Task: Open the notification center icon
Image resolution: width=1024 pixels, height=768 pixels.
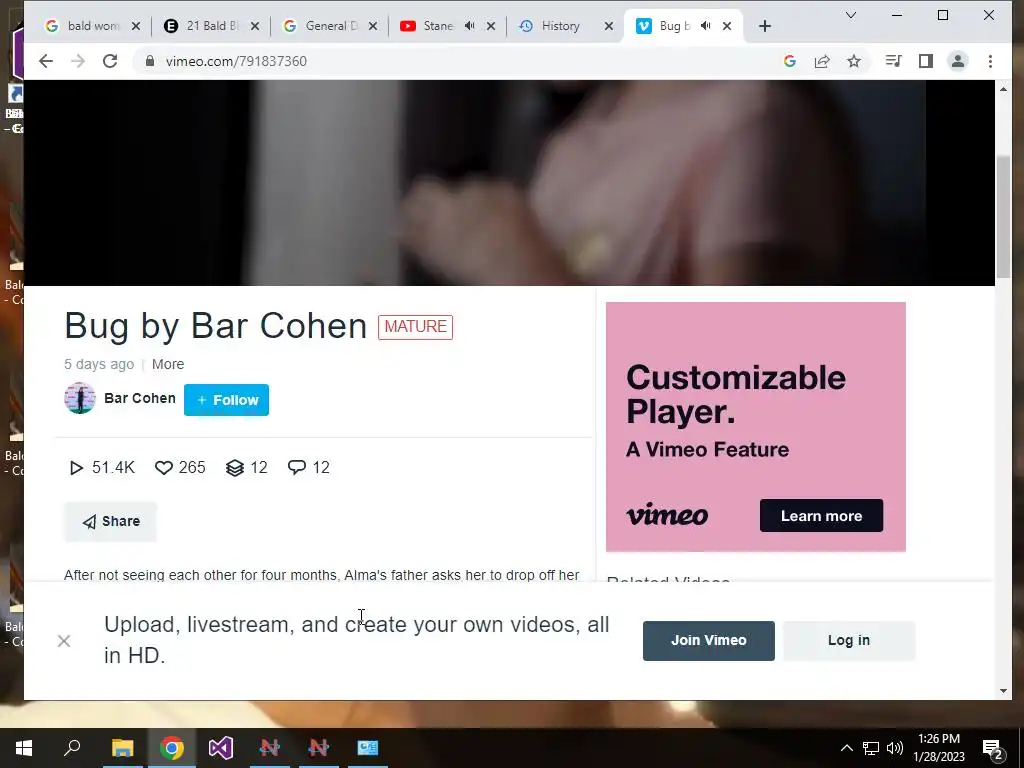Action: point(993,749)
